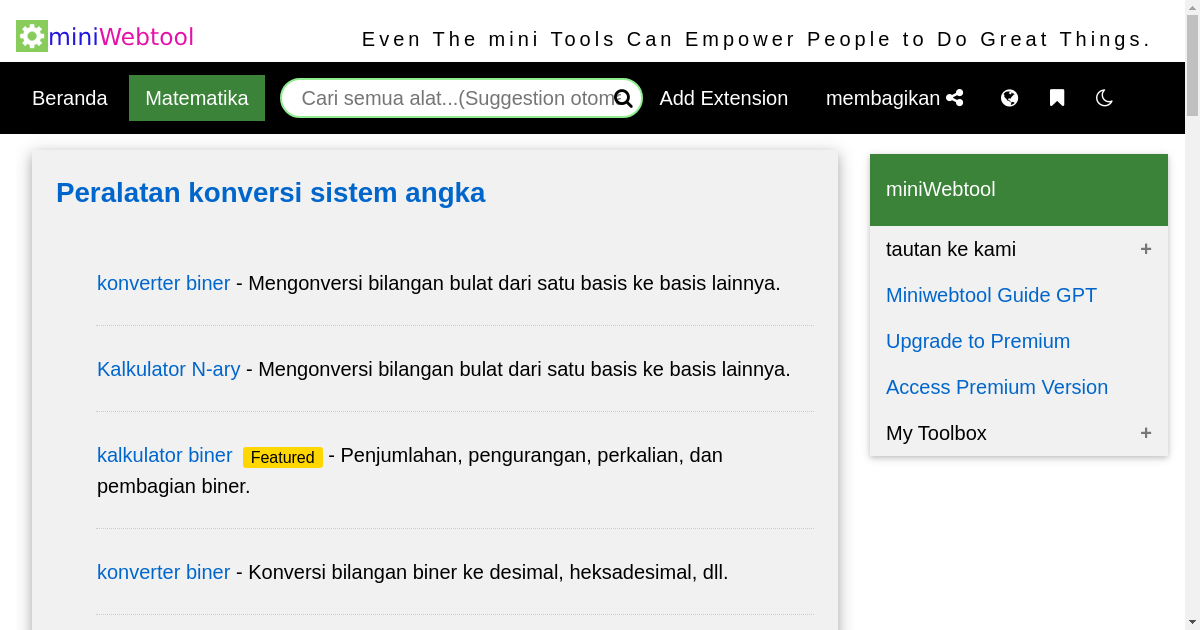Open the konverter biner tool link
This screenshot has height=630, width=1200.
tap(163, 283)
